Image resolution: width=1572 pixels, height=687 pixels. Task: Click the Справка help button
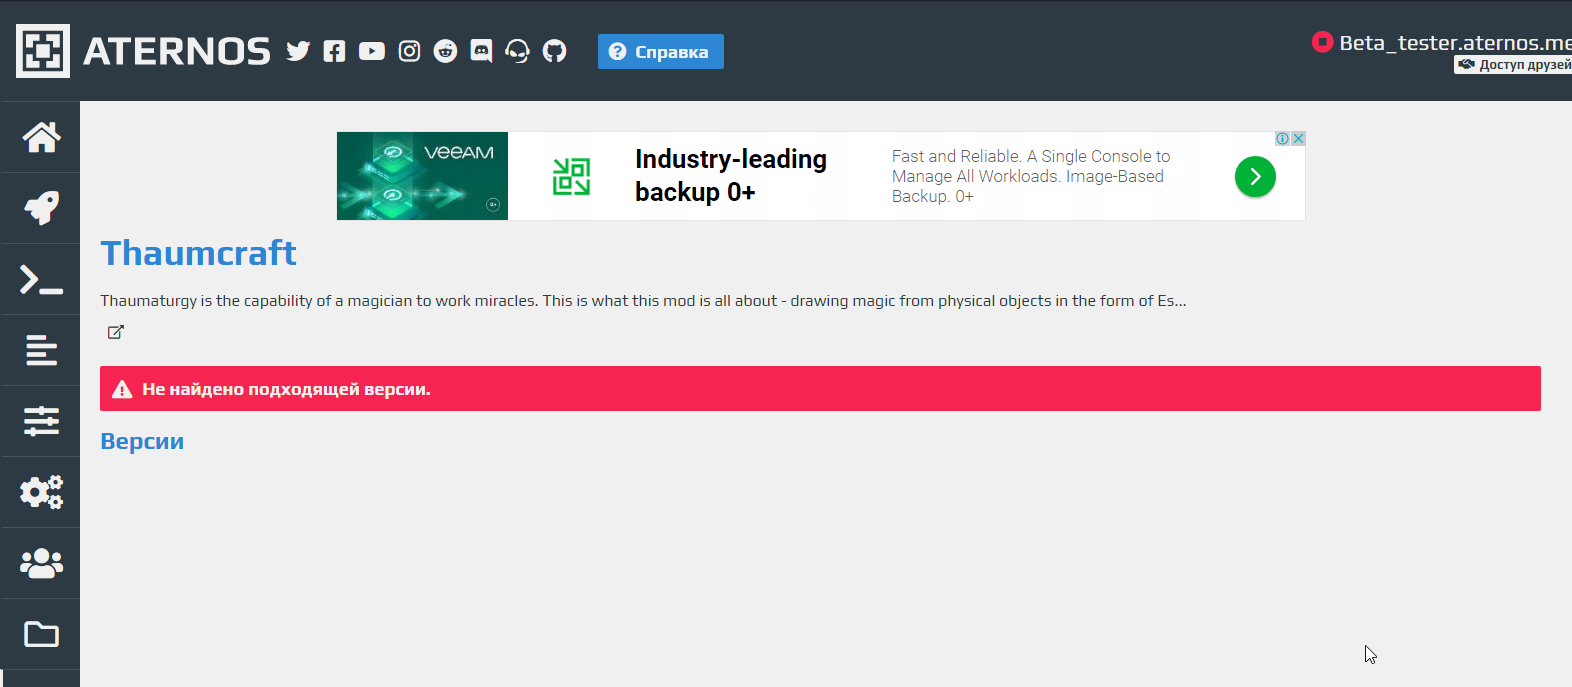coord(661,52)
